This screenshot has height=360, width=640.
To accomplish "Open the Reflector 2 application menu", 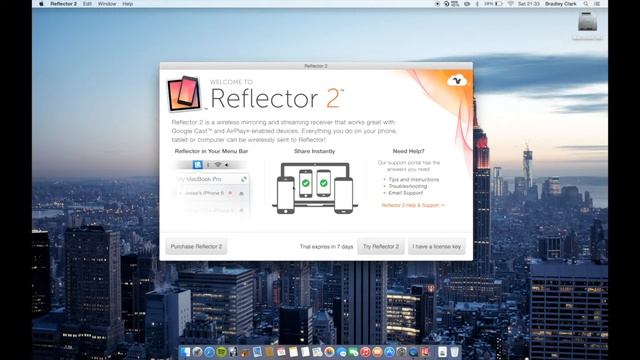I will [63, 4].
